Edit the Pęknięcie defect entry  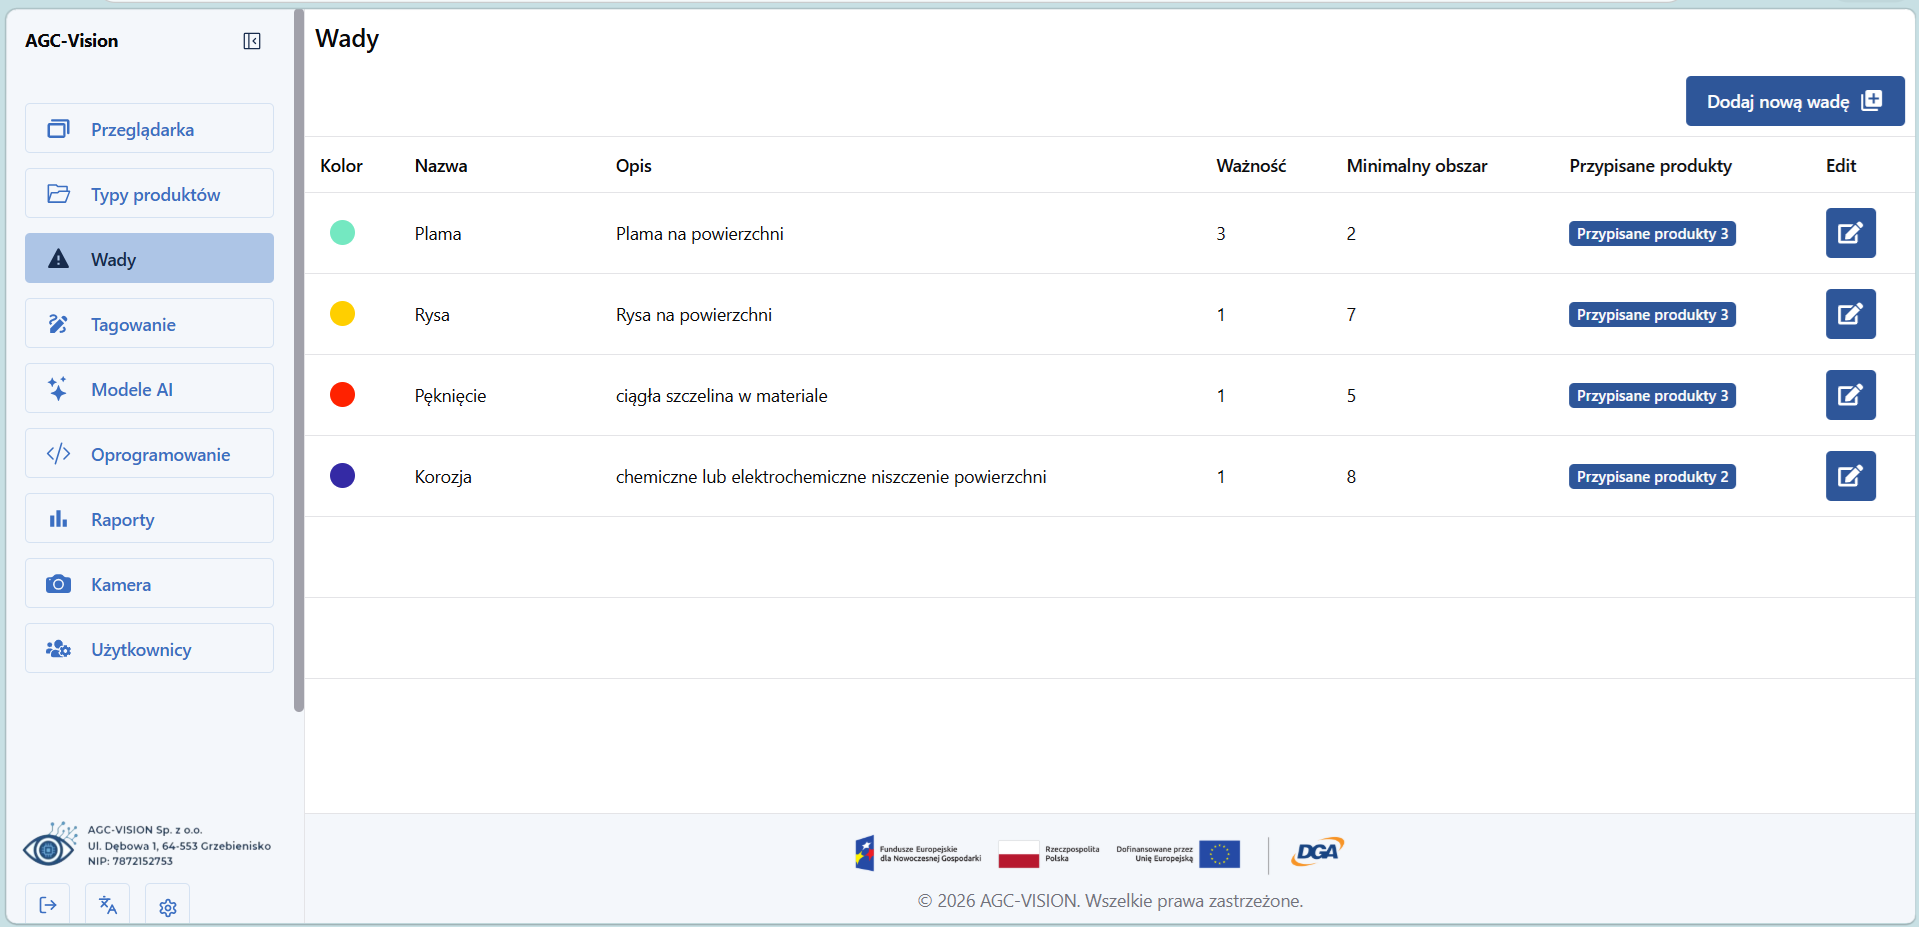tap(1850, 395)
